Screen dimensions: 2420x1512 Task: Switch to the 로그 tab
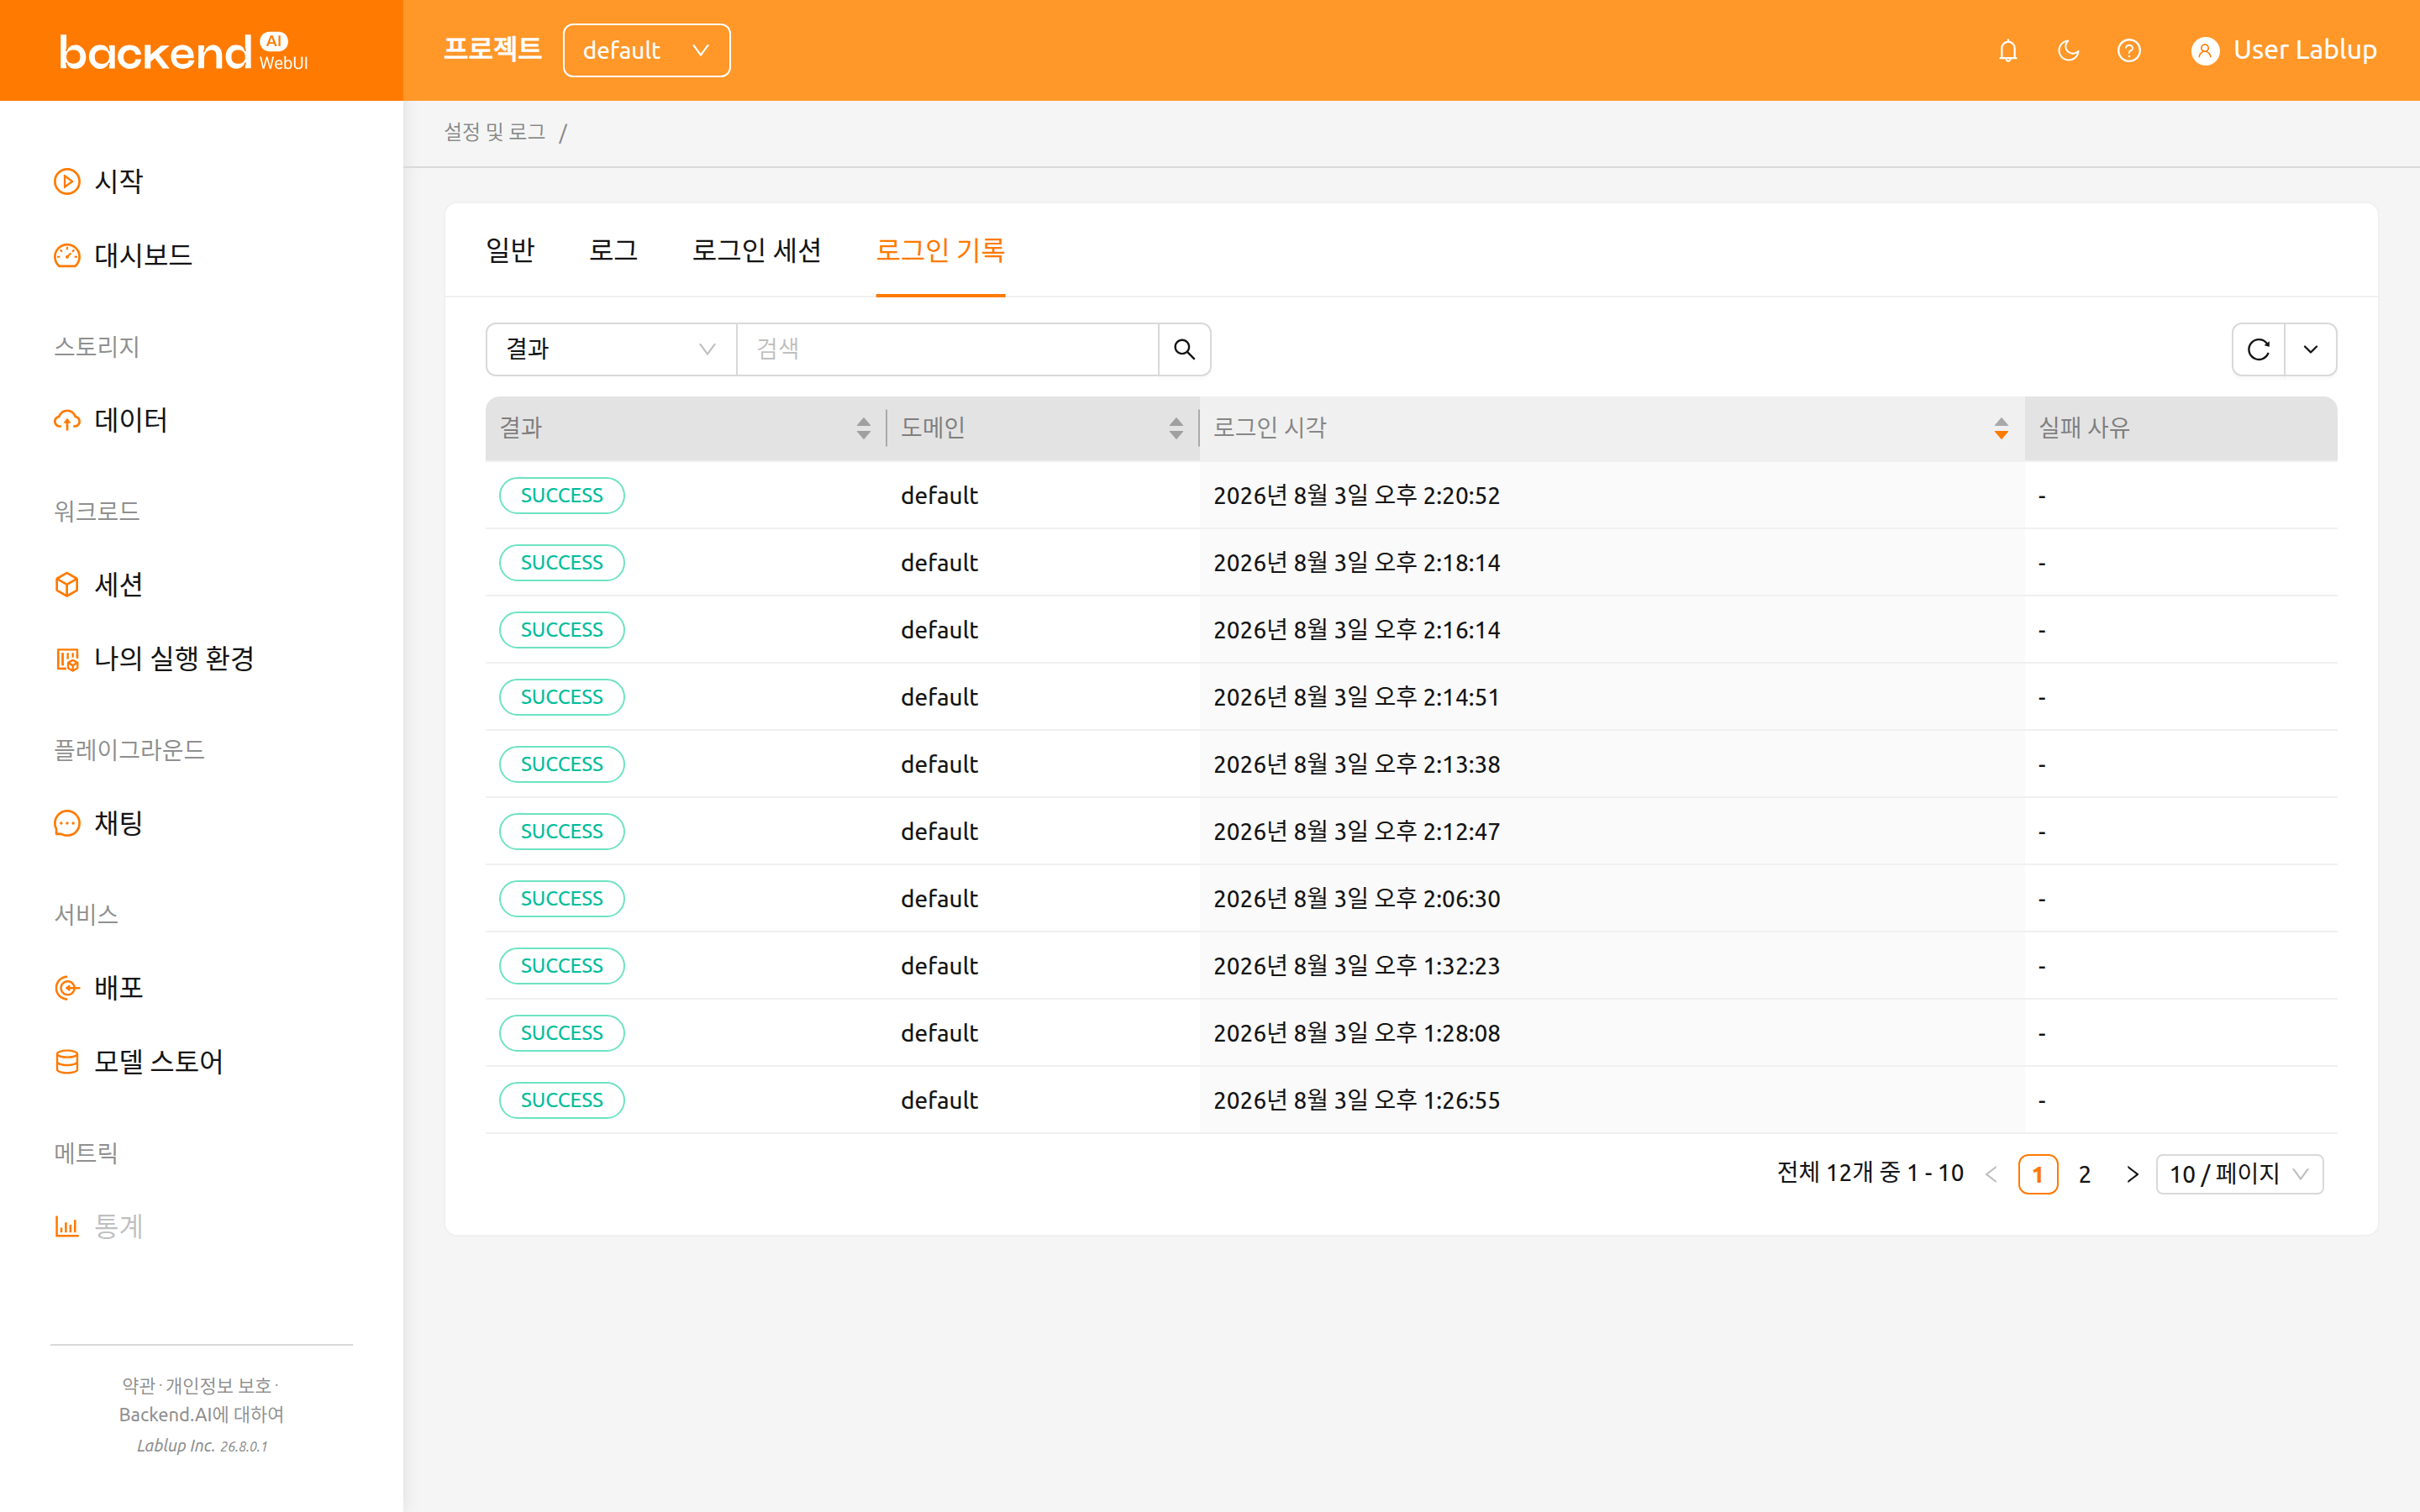[x=614, y=250]
